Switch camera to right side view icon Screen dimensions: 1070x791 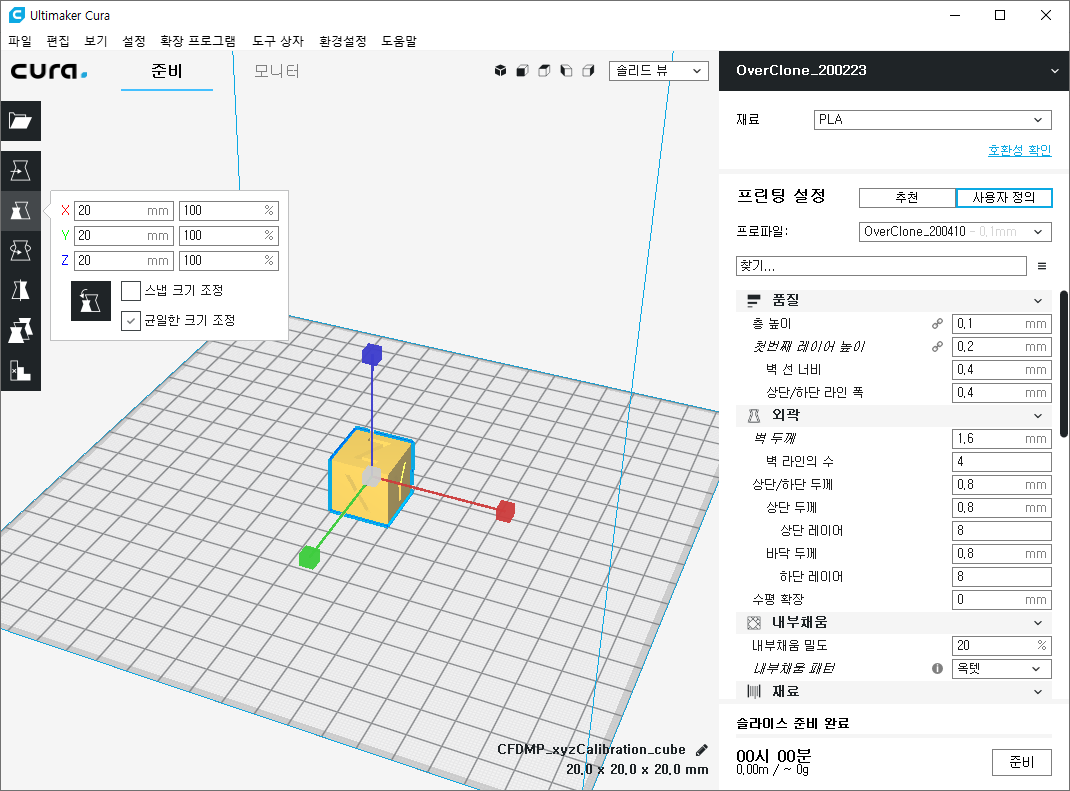click(588, 70)
